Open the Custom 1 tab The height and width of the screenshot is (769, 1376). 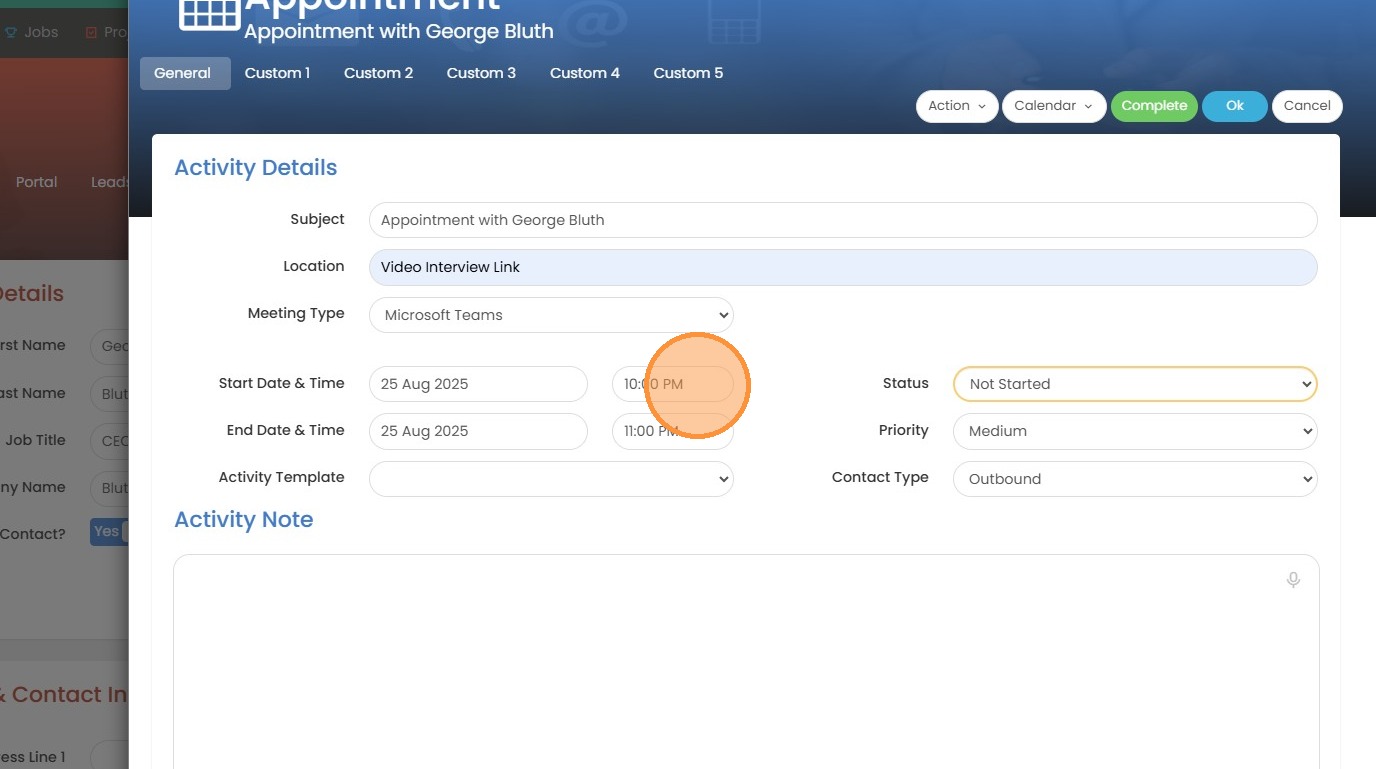277,73
